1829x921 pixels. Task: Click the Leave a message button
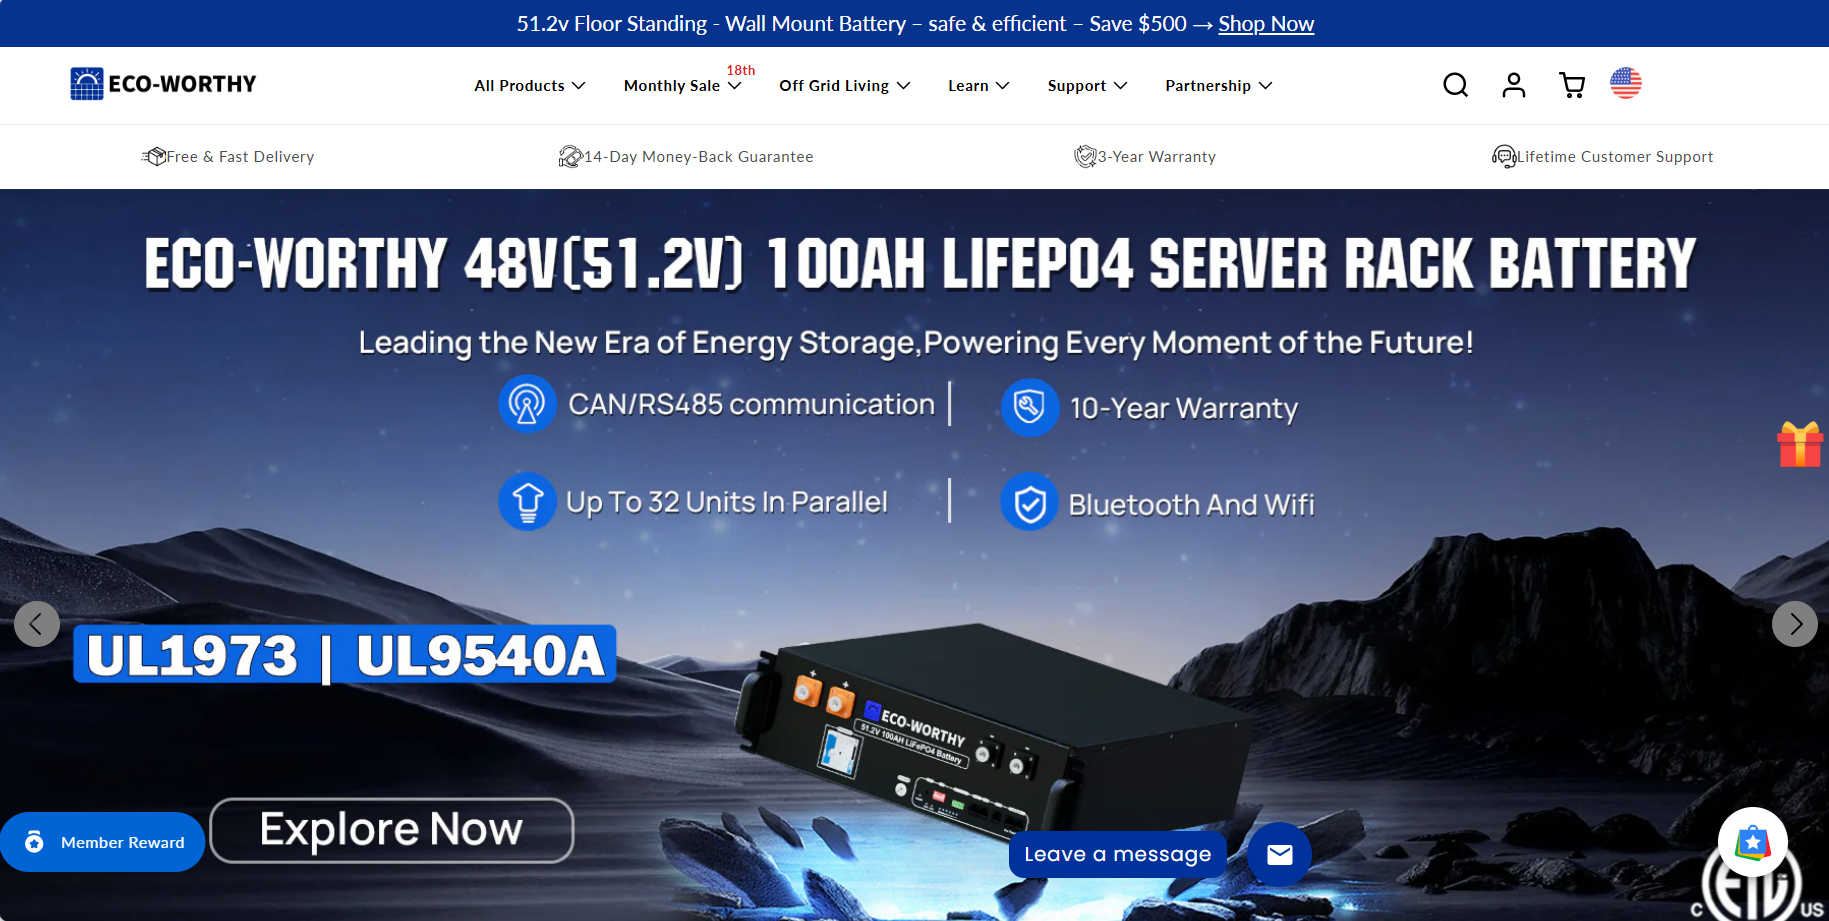(x=1117, y=854)
